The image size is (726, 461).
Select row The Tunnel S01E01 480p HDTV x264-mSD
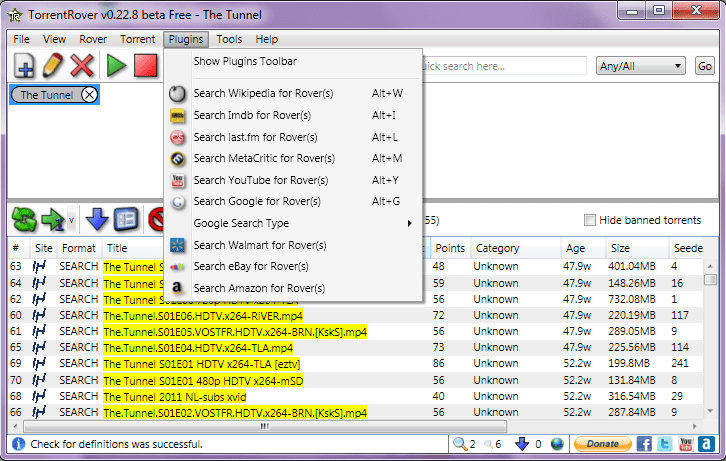355,380
